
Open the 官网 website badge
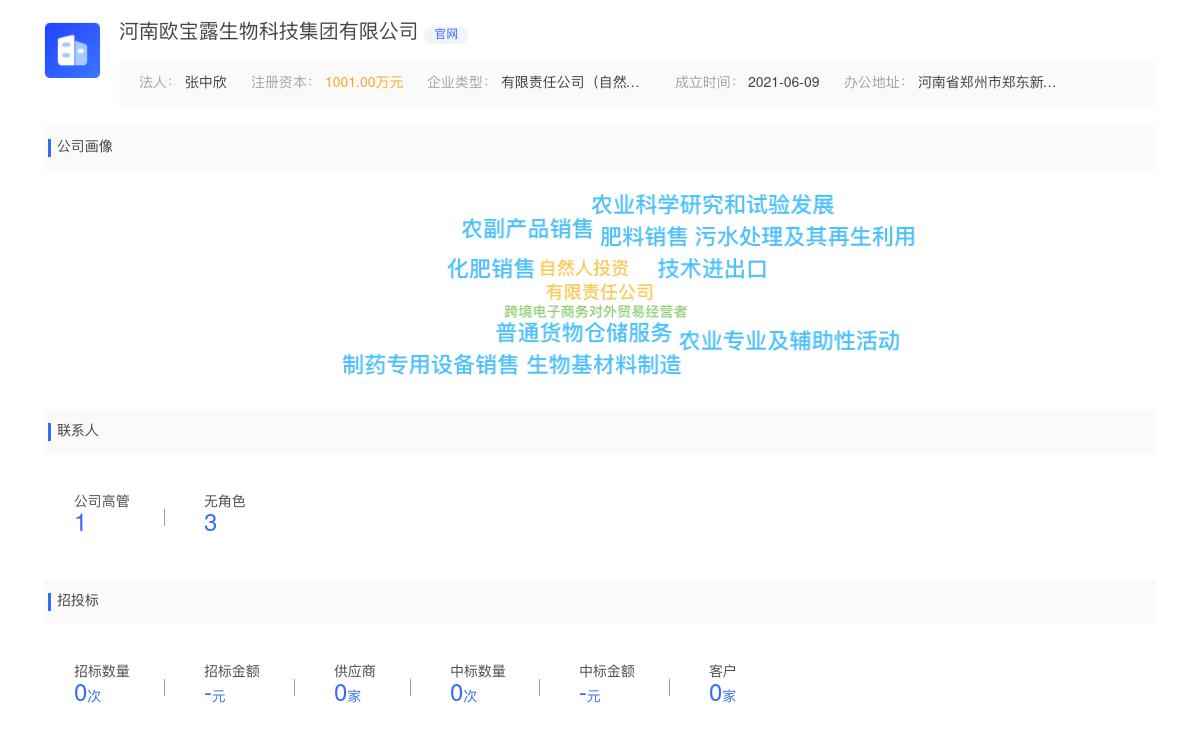446,35
